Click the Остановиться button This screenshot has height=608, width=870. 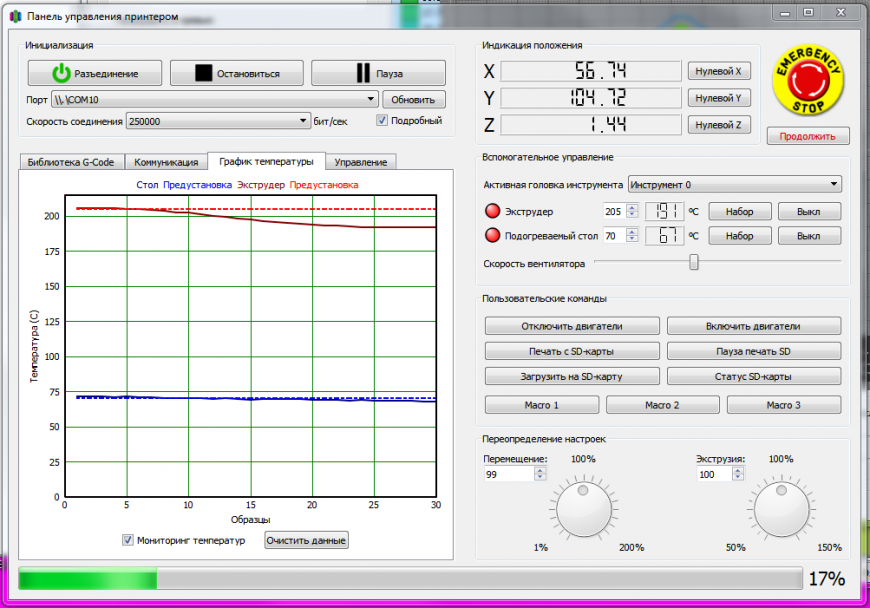pos(237,73)
